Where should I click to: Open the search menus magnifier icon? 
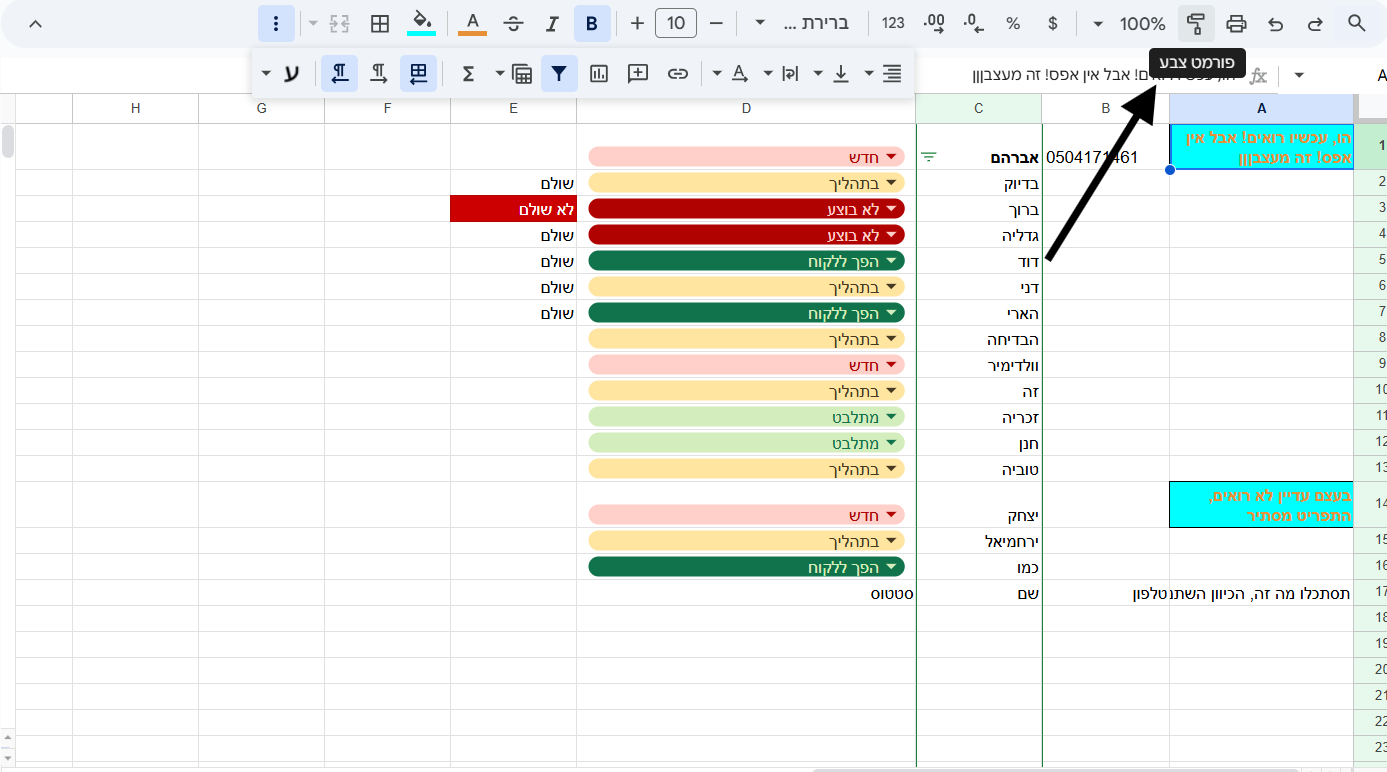1356,23
